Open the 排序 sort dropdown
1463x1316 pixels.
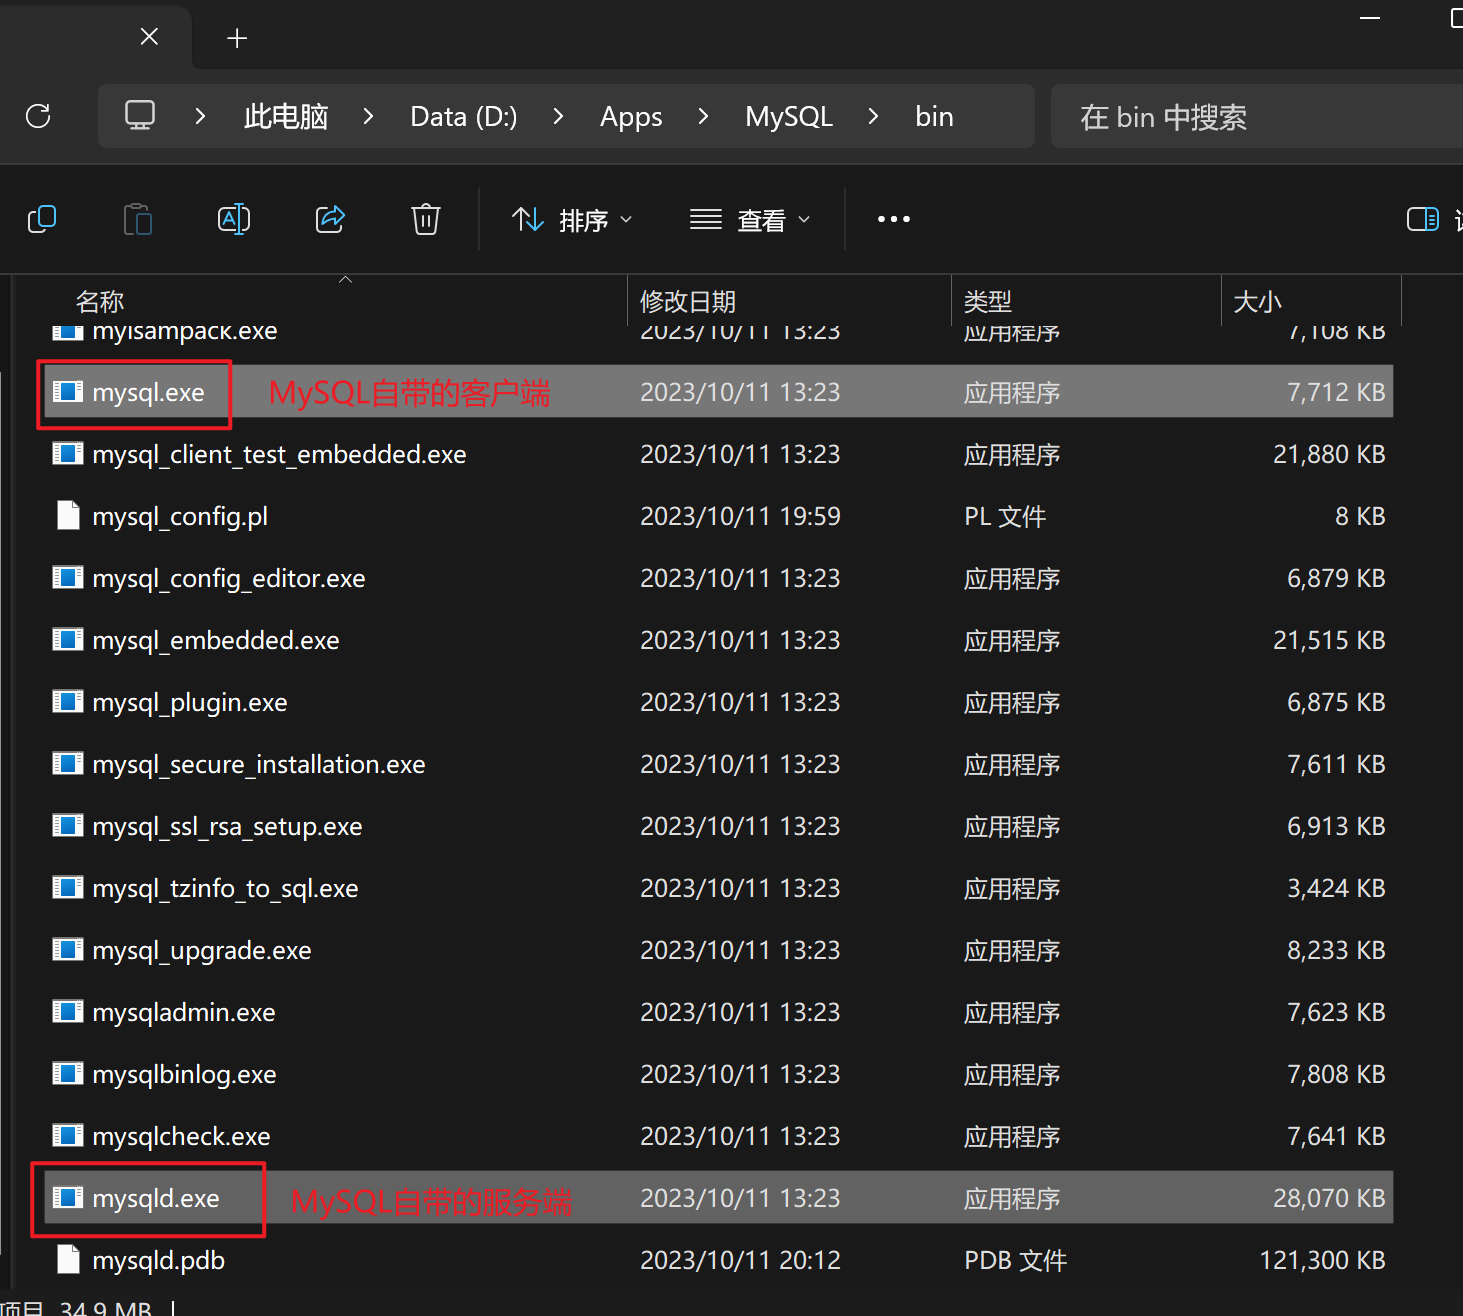tap(572, 220)
